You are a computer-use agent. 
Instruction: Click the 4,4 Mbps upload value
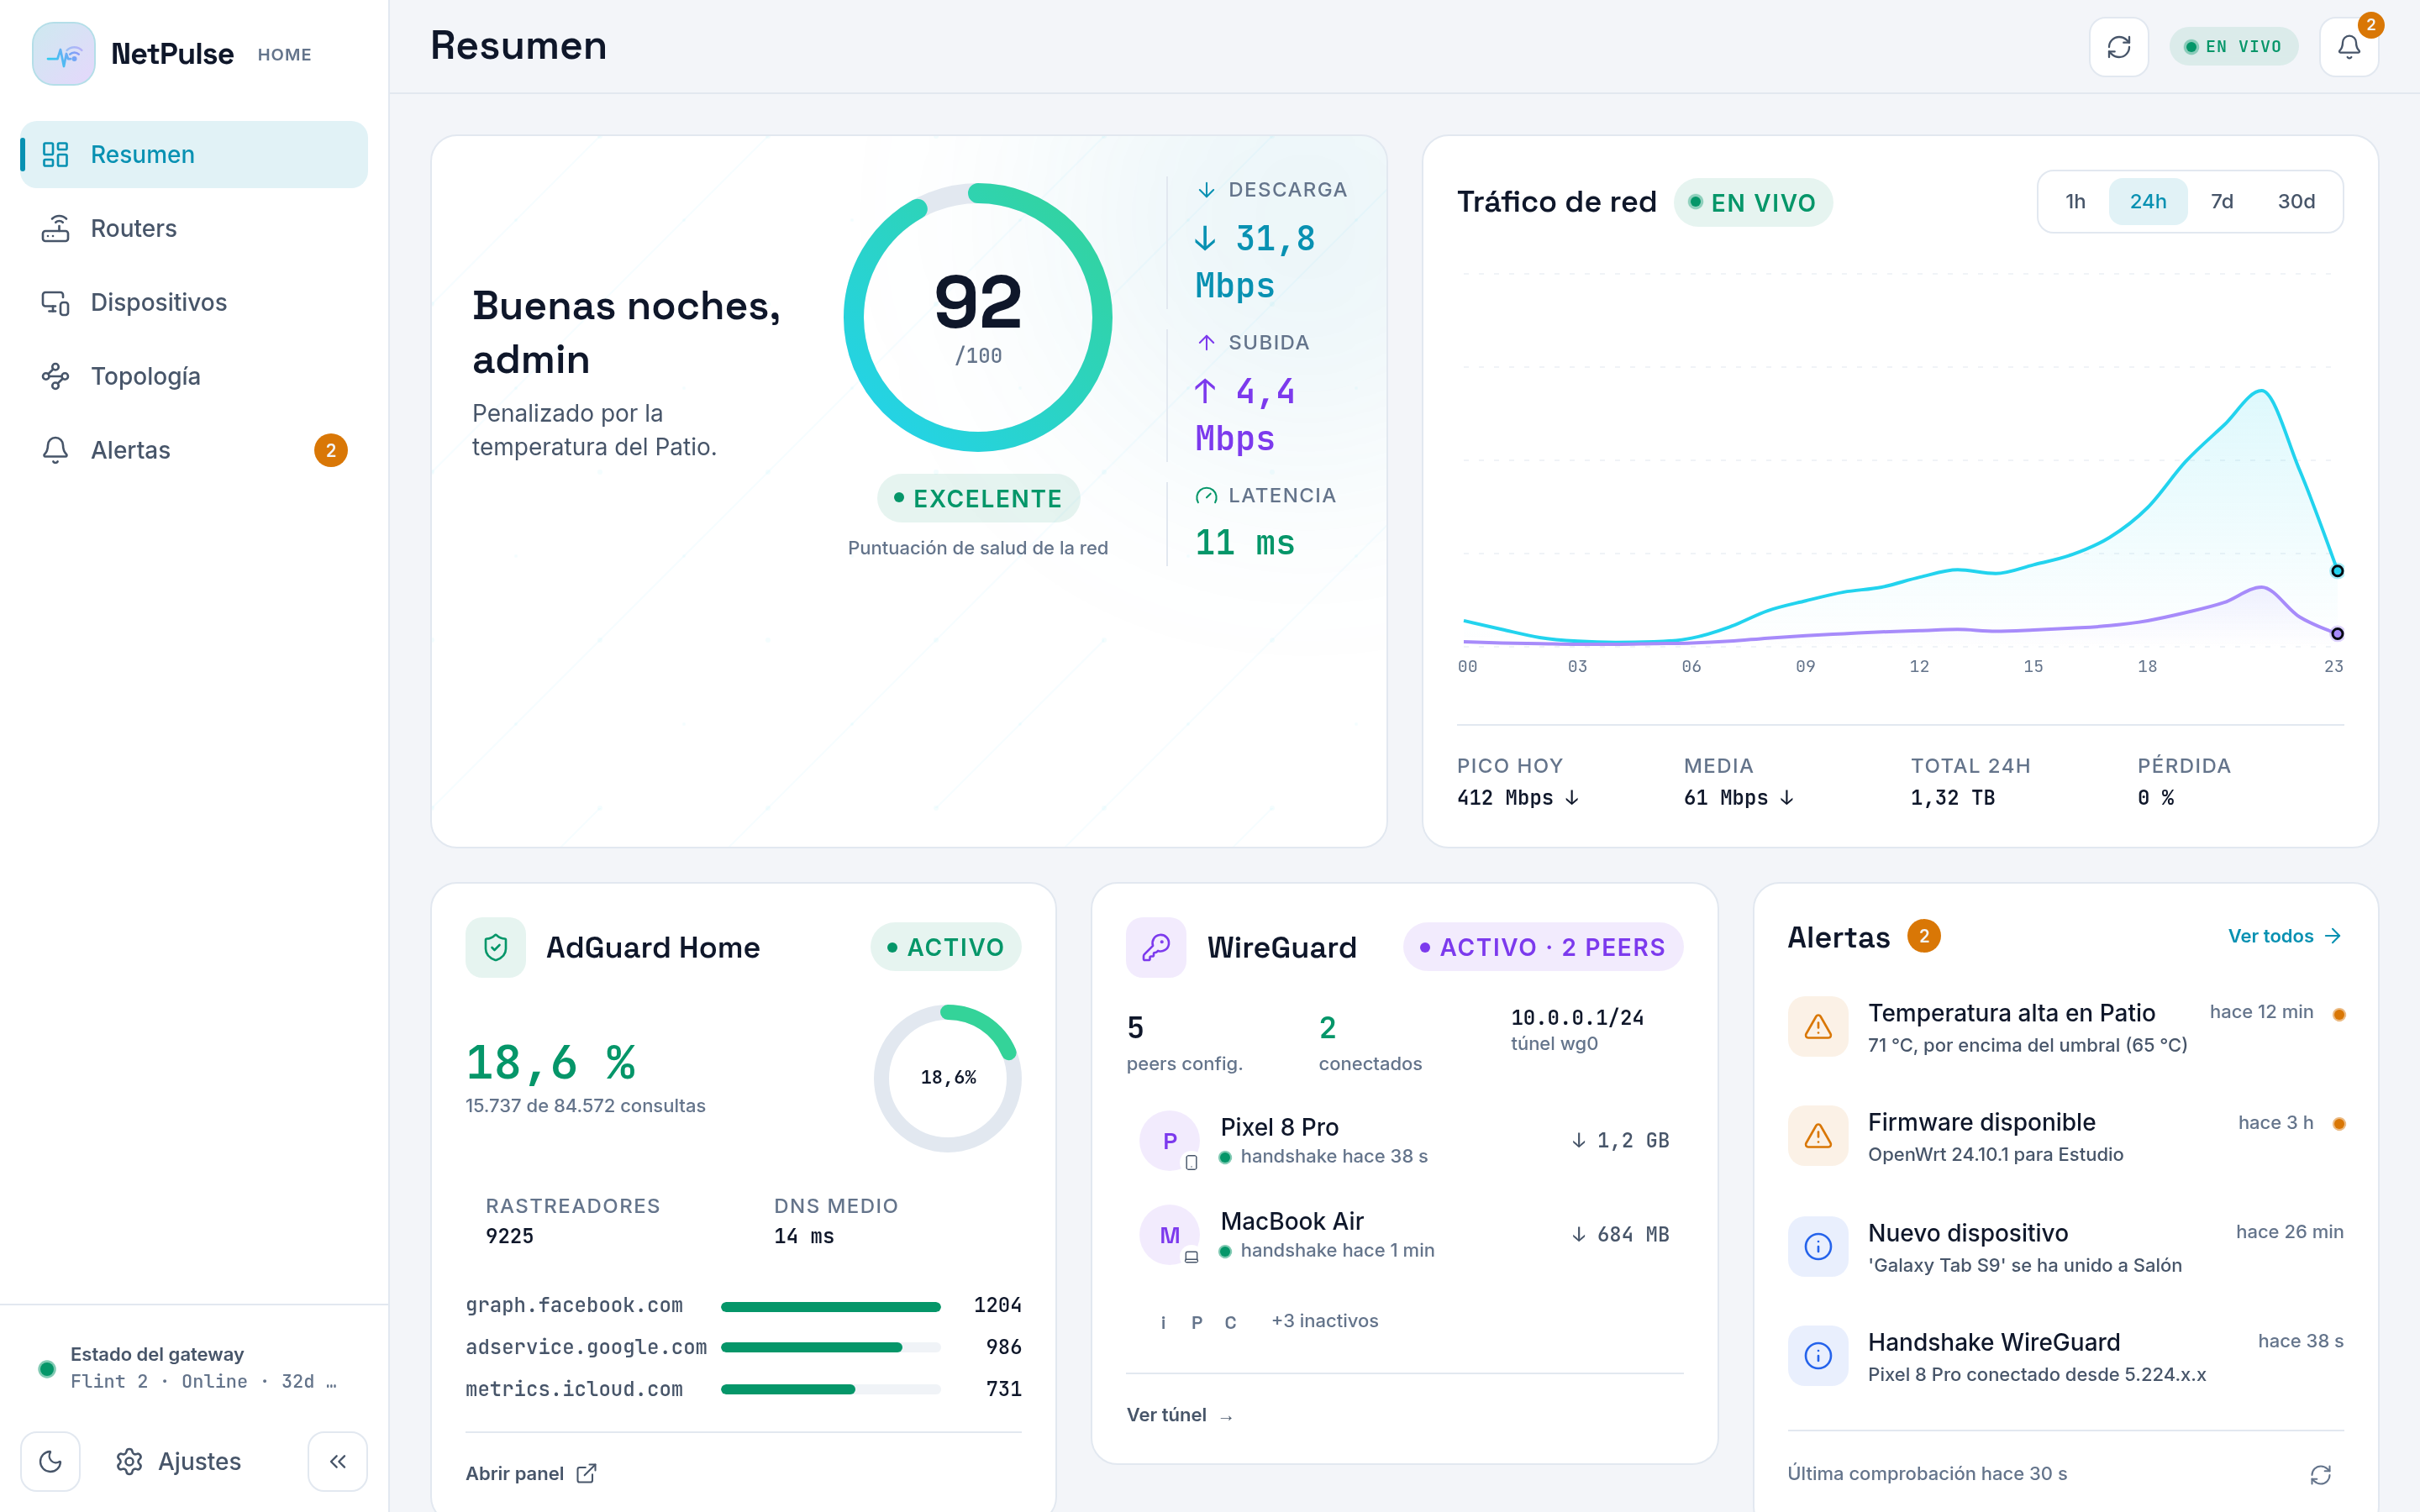coord(1245,415)
